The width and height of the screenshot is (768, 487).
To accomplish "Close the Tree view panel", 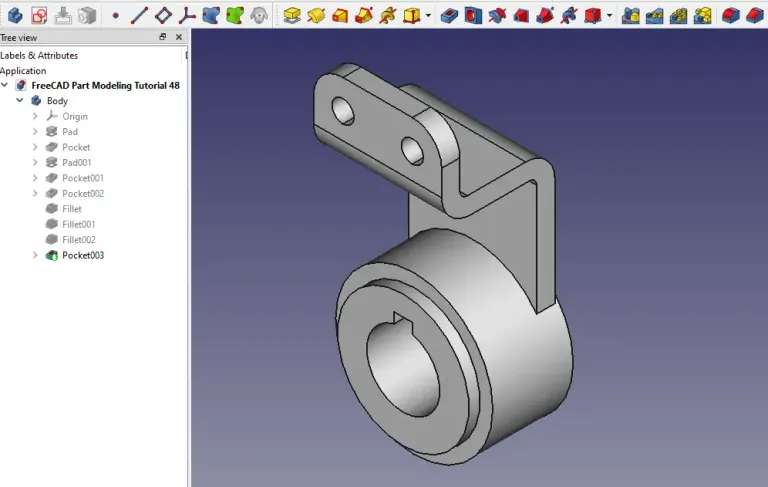I will tap(178, 37).
